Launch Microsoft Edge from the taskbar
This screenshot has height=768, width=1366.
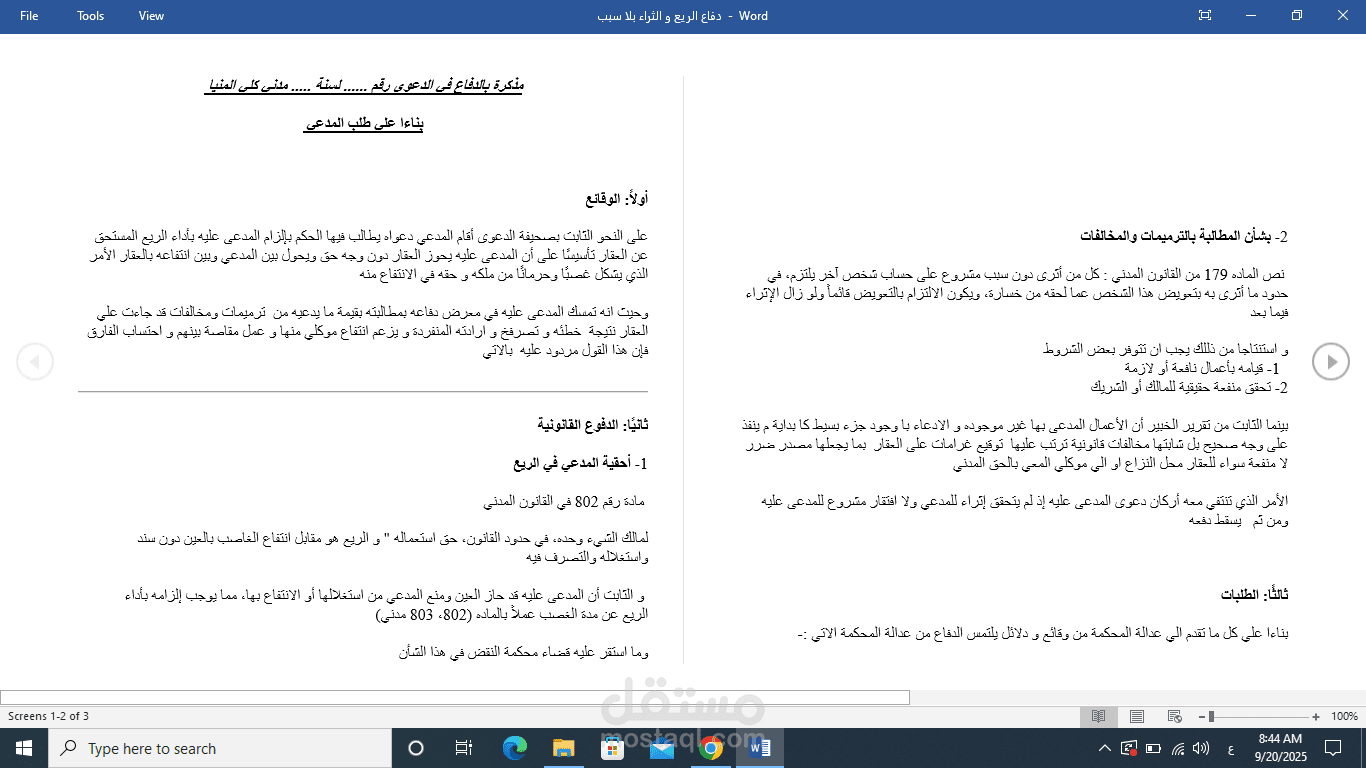pos(514,748)
